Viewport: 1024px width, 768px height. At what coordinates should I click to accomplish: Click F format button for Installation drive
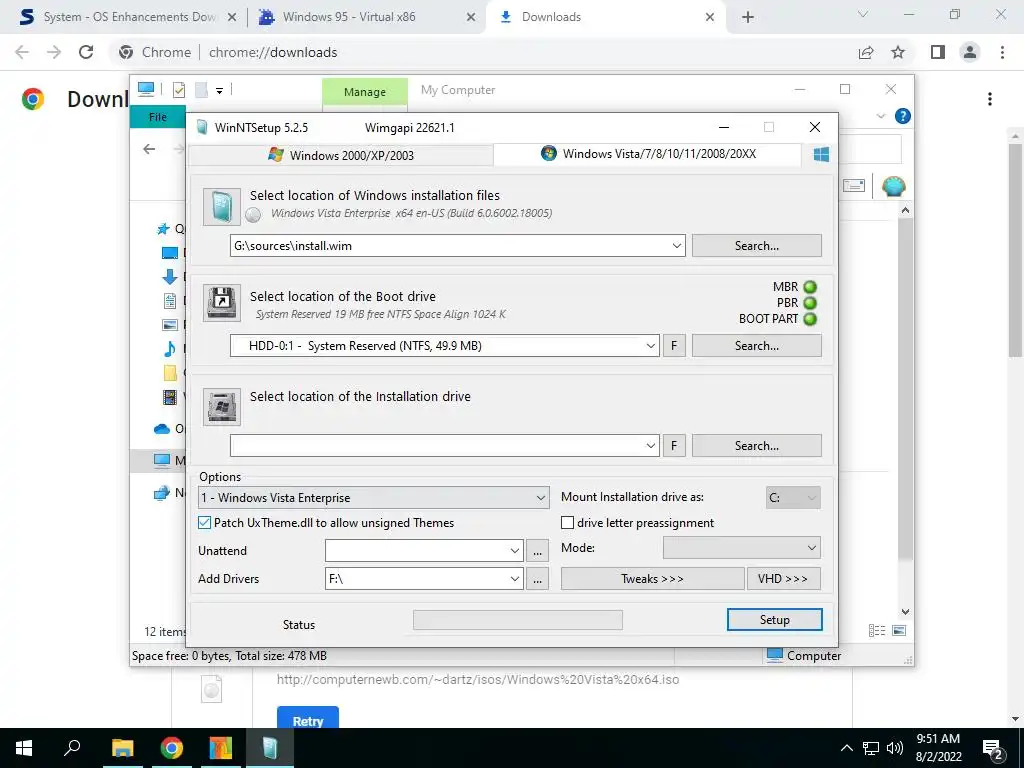click(x=674, y=445)
